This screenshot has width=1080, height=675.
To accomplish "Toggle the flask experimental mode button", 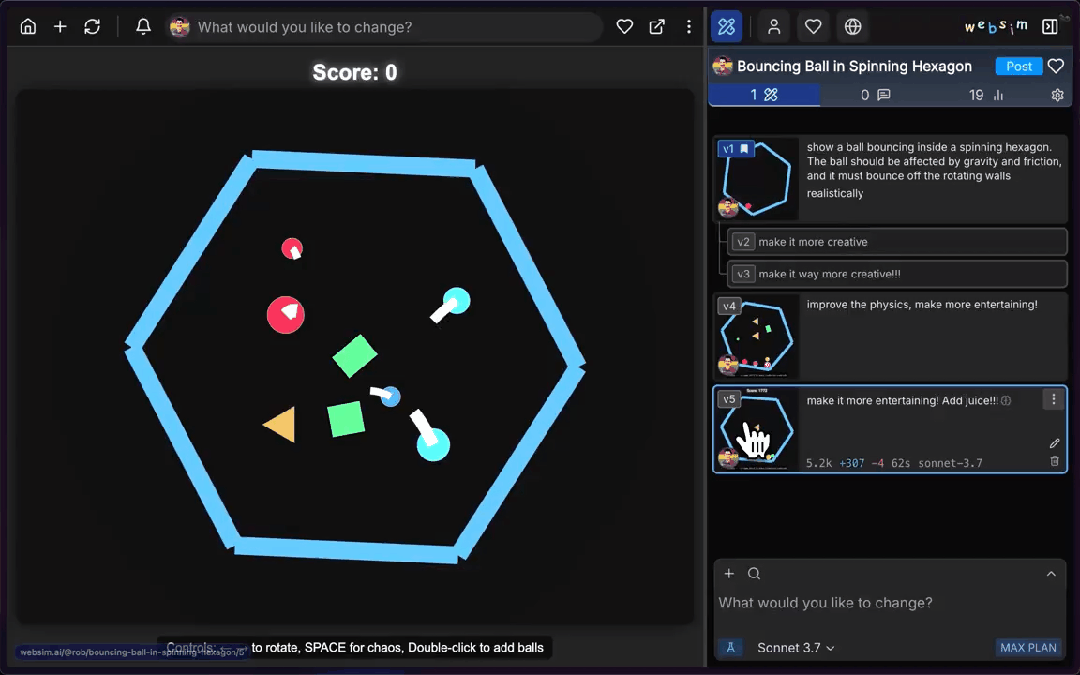I will click(x=730, y=647).
